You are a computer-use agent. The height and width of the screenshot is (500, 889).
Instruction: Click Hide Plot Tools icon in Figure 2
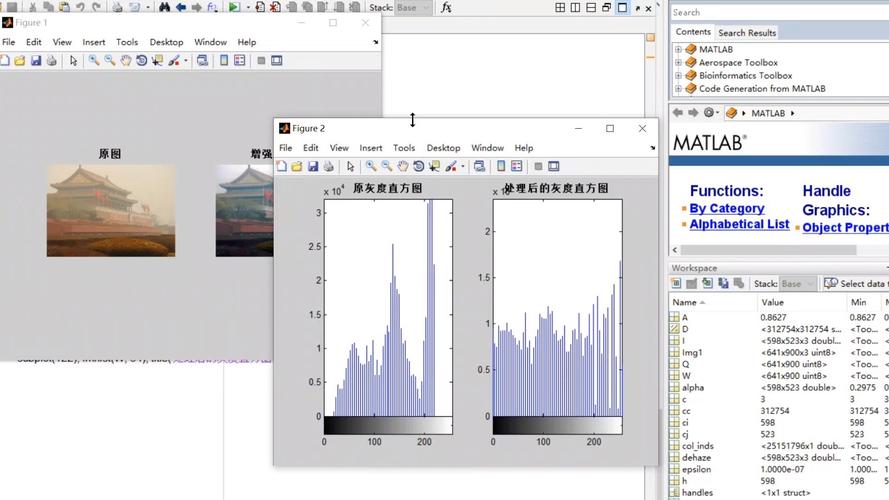538,166
